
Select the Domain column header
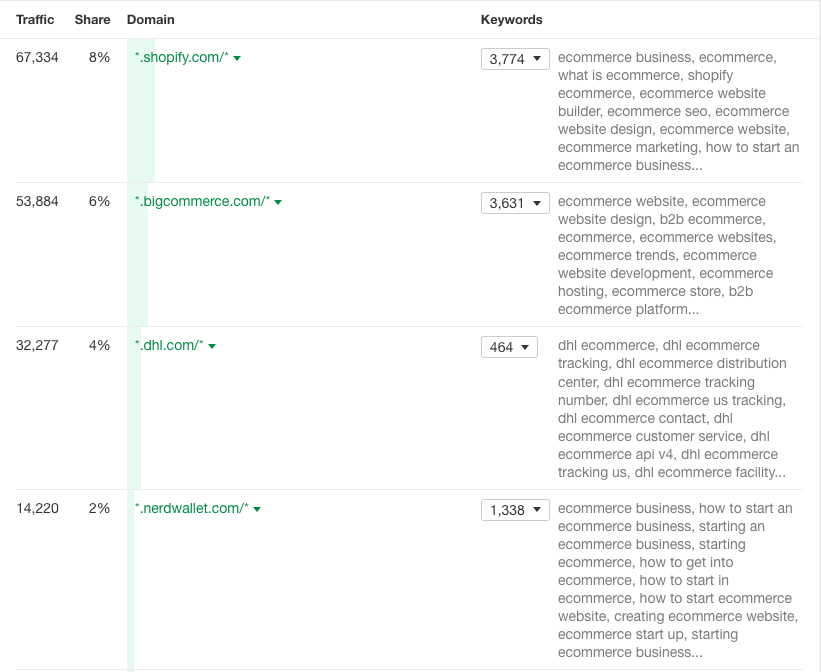click(x=150, y=20)
